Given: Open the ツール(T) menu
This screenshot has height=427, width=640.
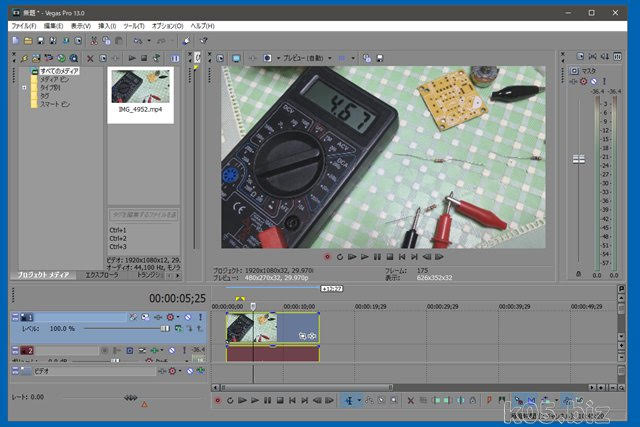Looking at the screenshot, I should pyautogui.click(x=134, y=26).
